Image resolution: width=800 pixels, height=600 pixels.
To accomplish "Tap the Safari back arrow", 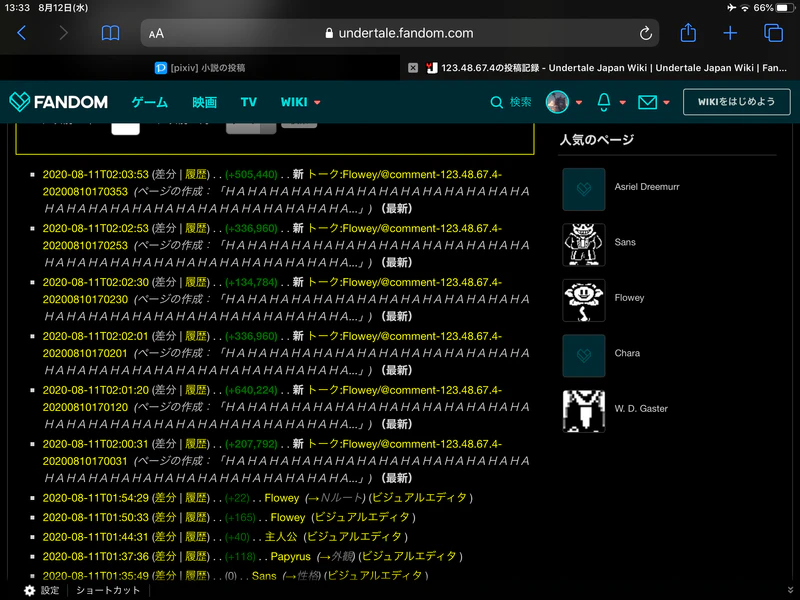I will click(21, 33).
